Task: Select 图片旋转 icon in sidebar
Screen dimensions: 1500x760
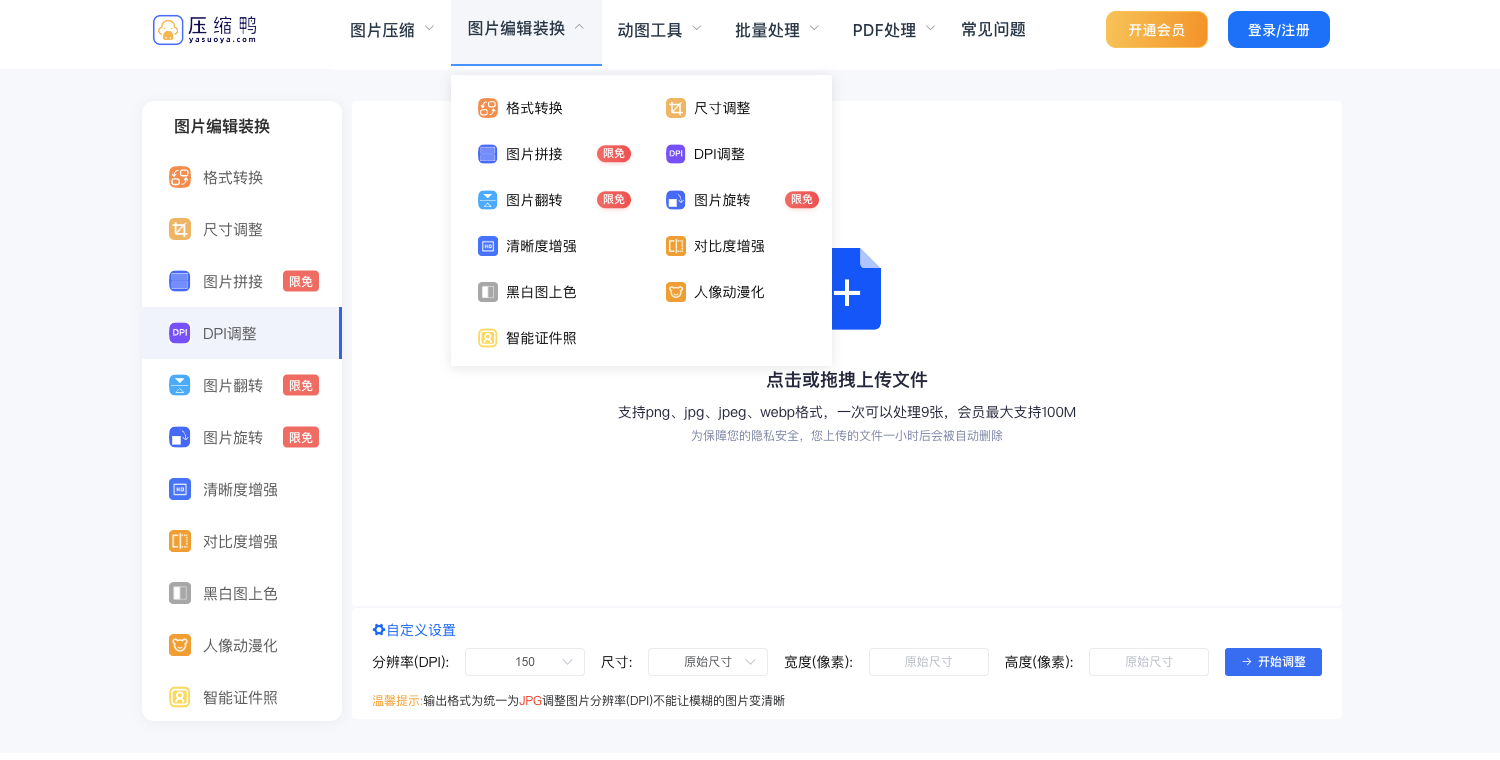Action: 180,437
